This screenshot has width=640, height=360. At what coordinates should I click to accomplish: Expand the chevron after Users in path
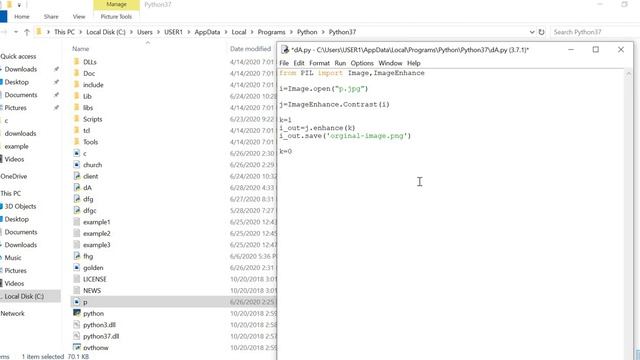pyautogui.click(x=158, y=32)
